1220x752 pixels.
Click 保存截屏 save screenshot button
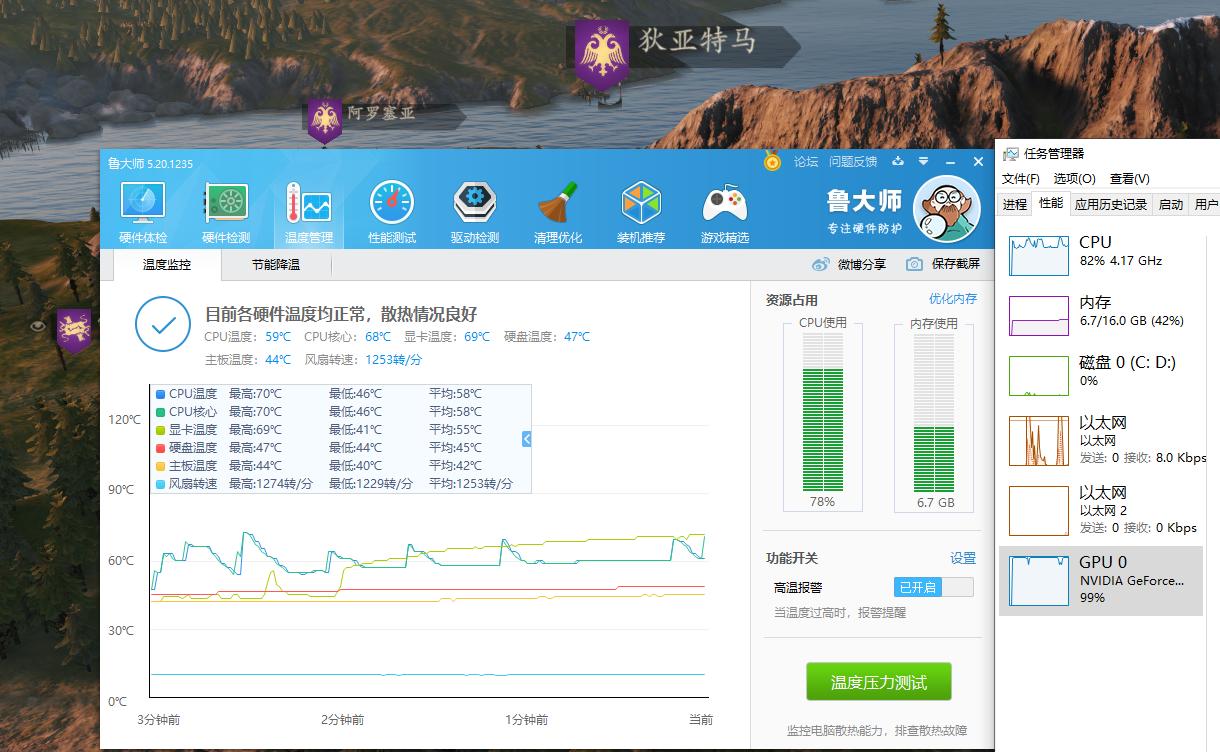(943, 264)
